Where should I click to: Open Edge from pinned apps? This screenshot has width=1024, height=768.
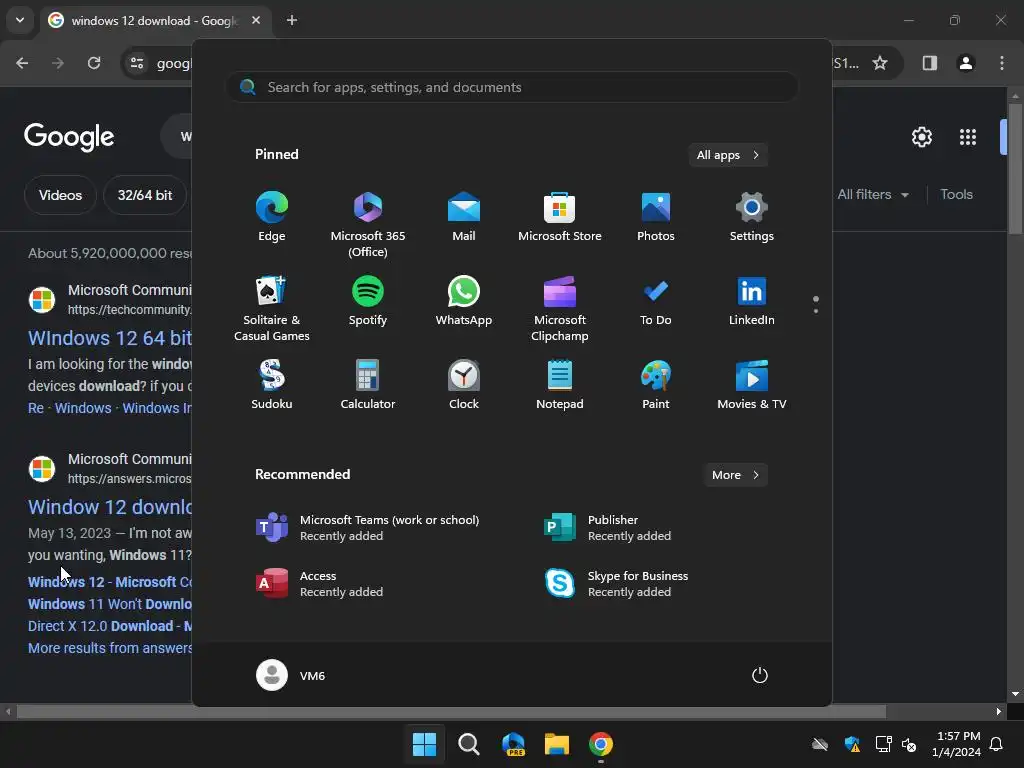point(272,217)
